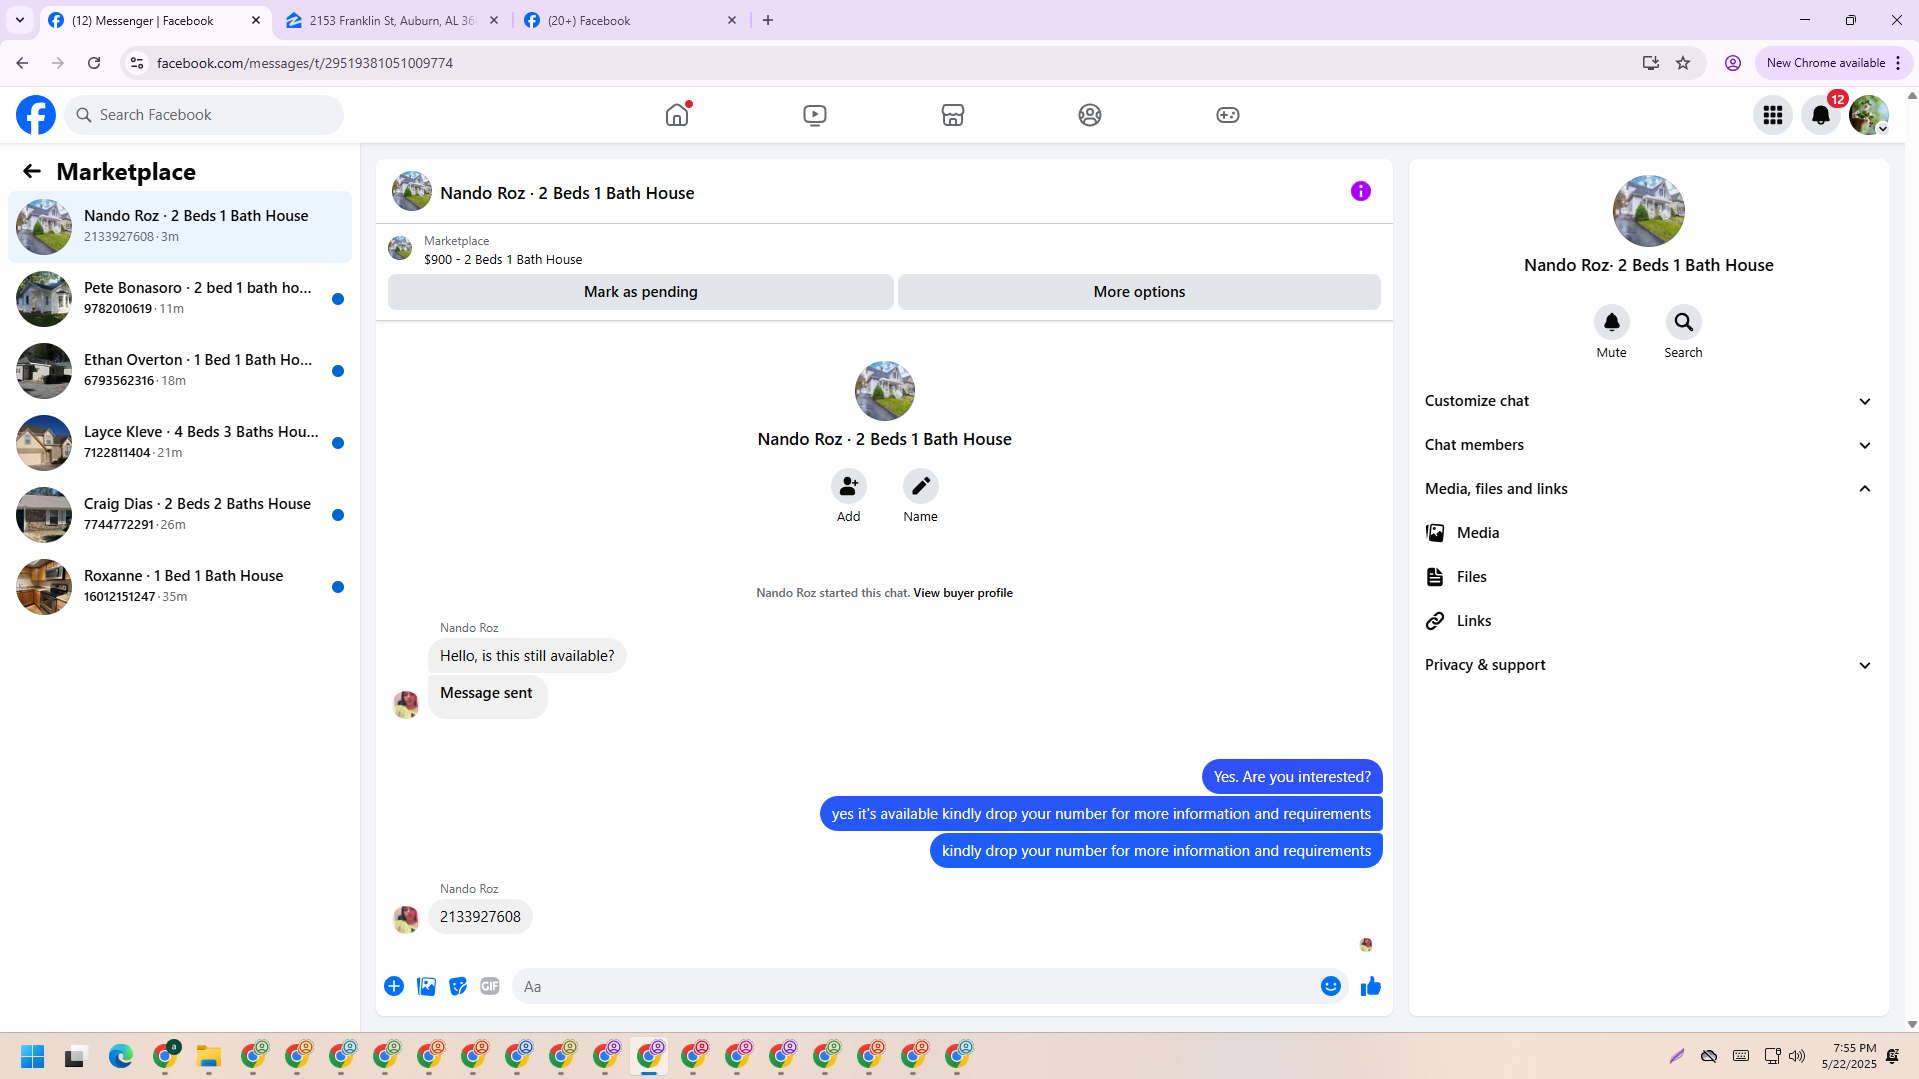The width and height of the screenshot is (1919, 1079).
Task: Add people to the chat
Action: [849, 486]
